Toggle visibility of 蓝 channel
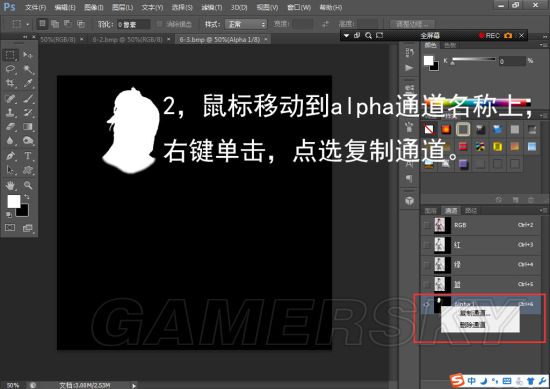Image resolution: width=550 pixels, height=389 pixels. click(x=427, y=284)
